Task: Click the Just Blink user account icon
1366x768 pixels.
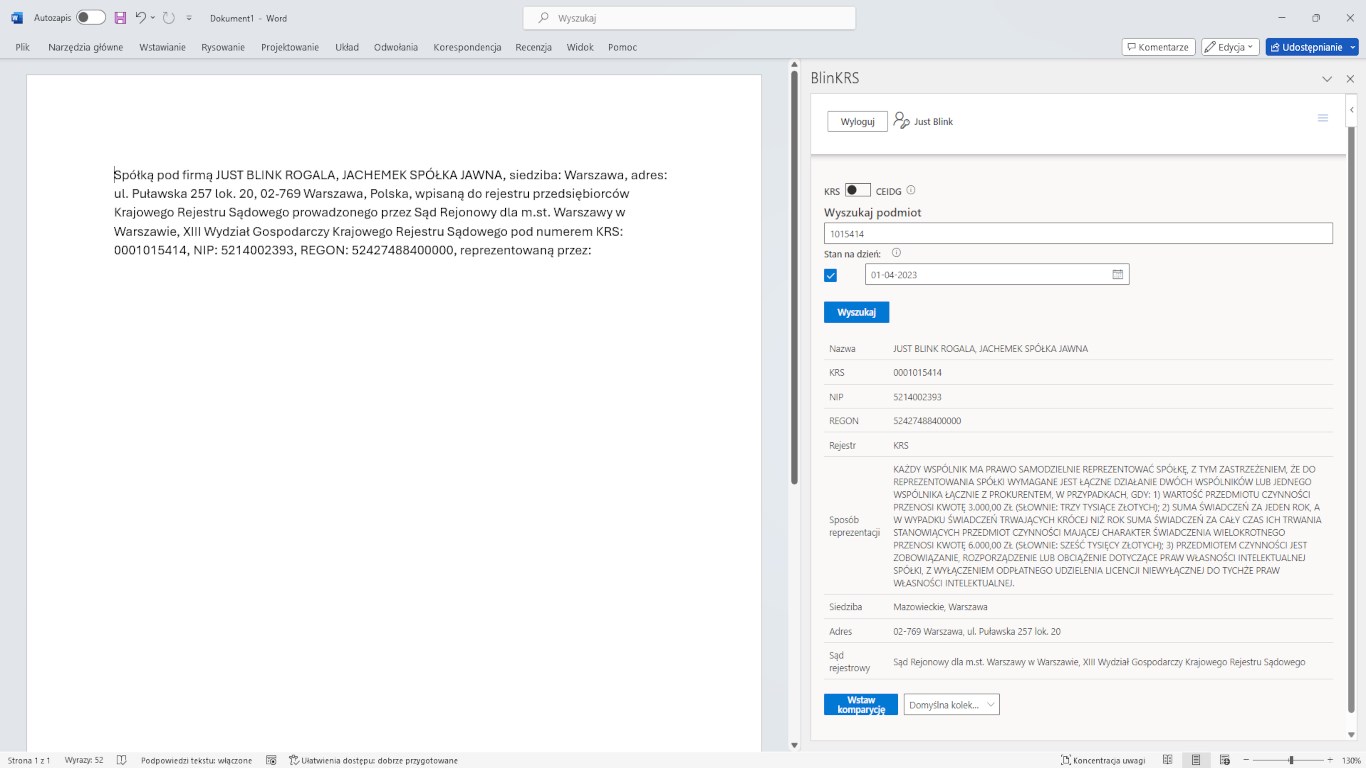Action: (901, 120)
